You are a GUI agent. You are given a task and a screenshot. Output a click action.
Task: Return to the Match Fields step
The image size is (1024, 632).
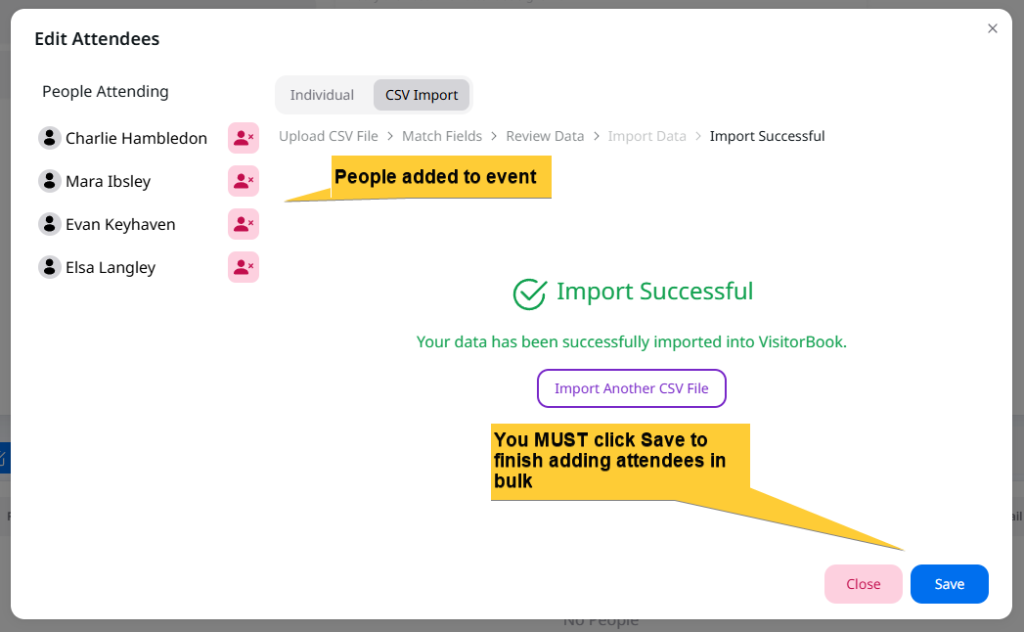tap(442, 136)
